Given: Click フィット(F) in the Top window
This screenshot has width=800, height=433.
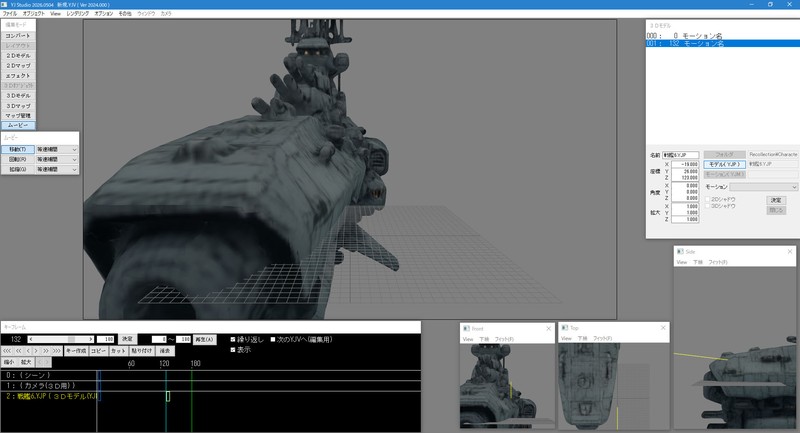Looking at the screenshot, I should click(x=603, y=339).
